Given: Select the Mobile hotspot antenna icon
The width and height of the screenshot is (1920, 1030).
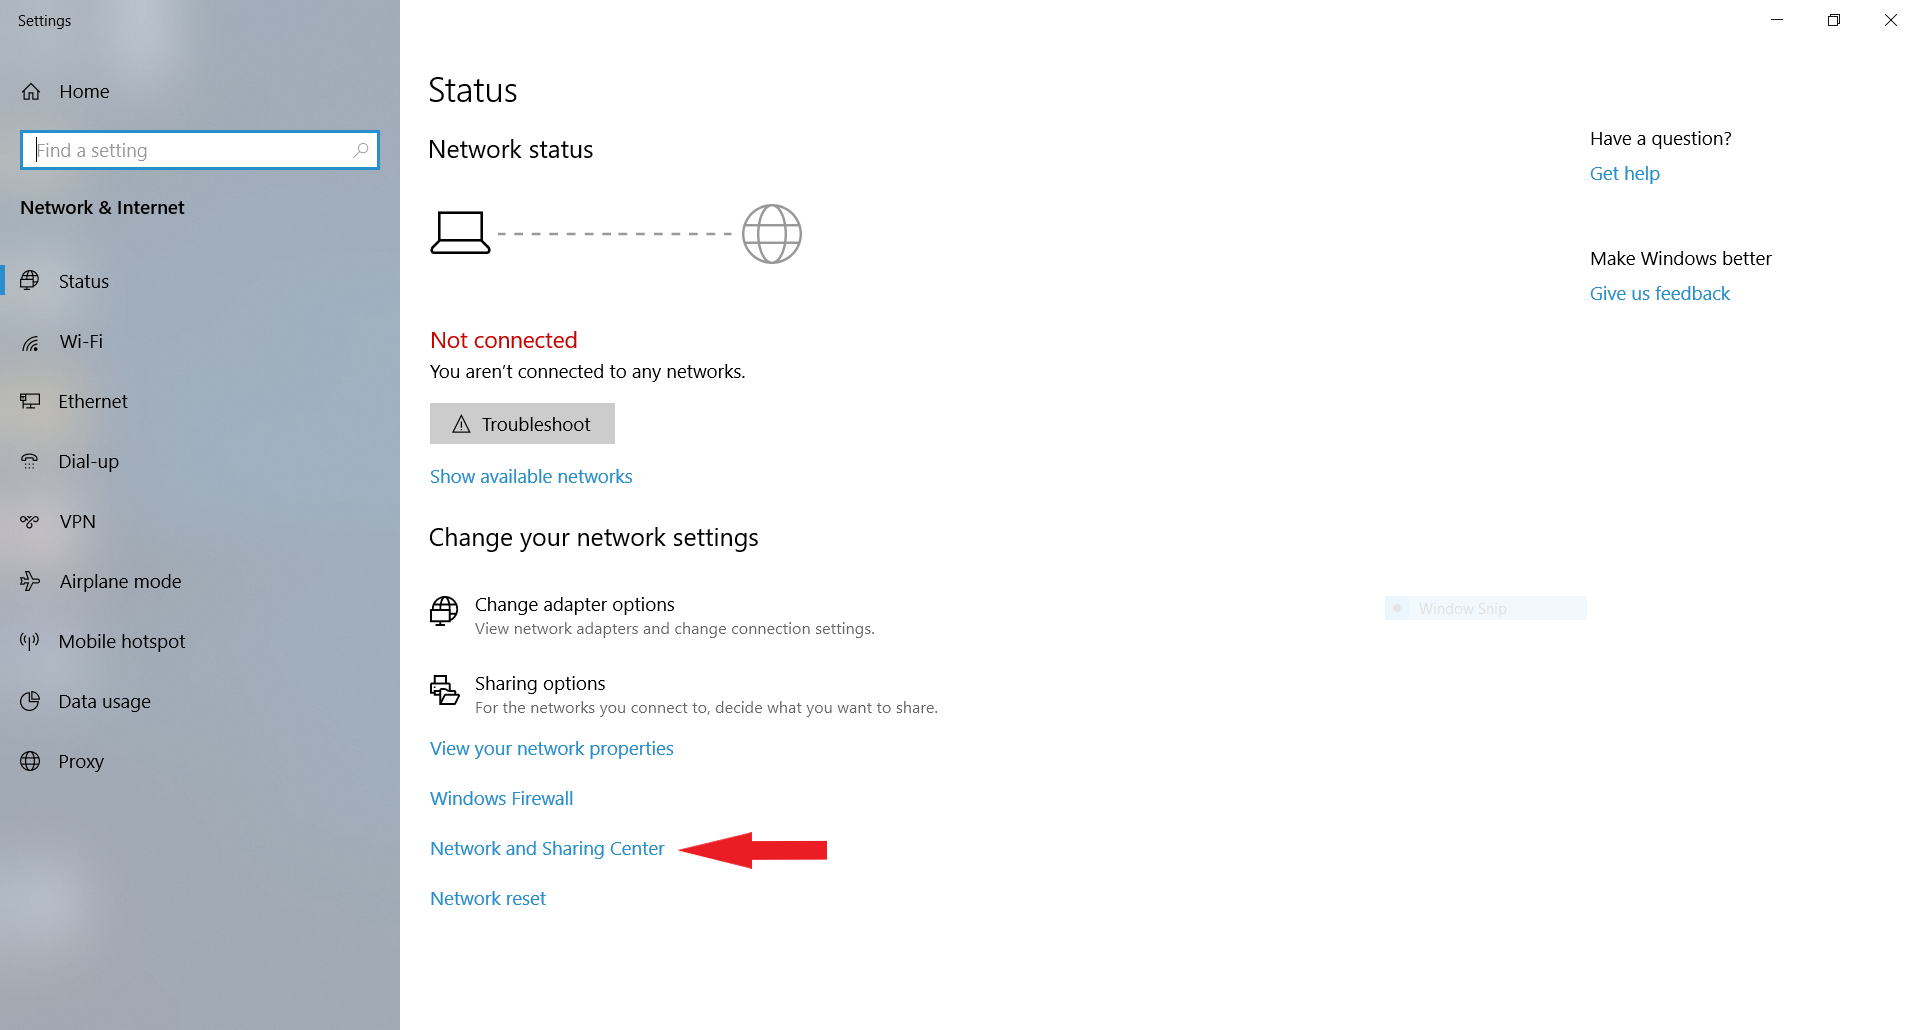Looking at the screenshot, I should [x=30, y=641].
